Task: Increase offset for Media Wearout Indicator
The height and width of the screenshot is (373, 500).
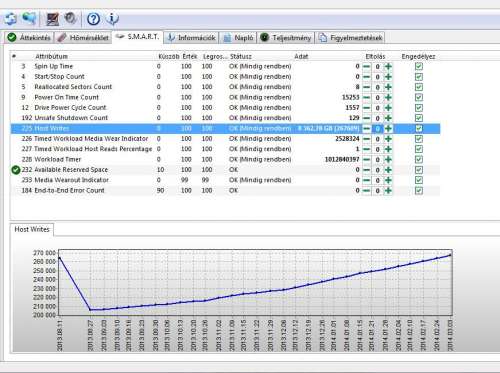Action: tap(388, 180)
